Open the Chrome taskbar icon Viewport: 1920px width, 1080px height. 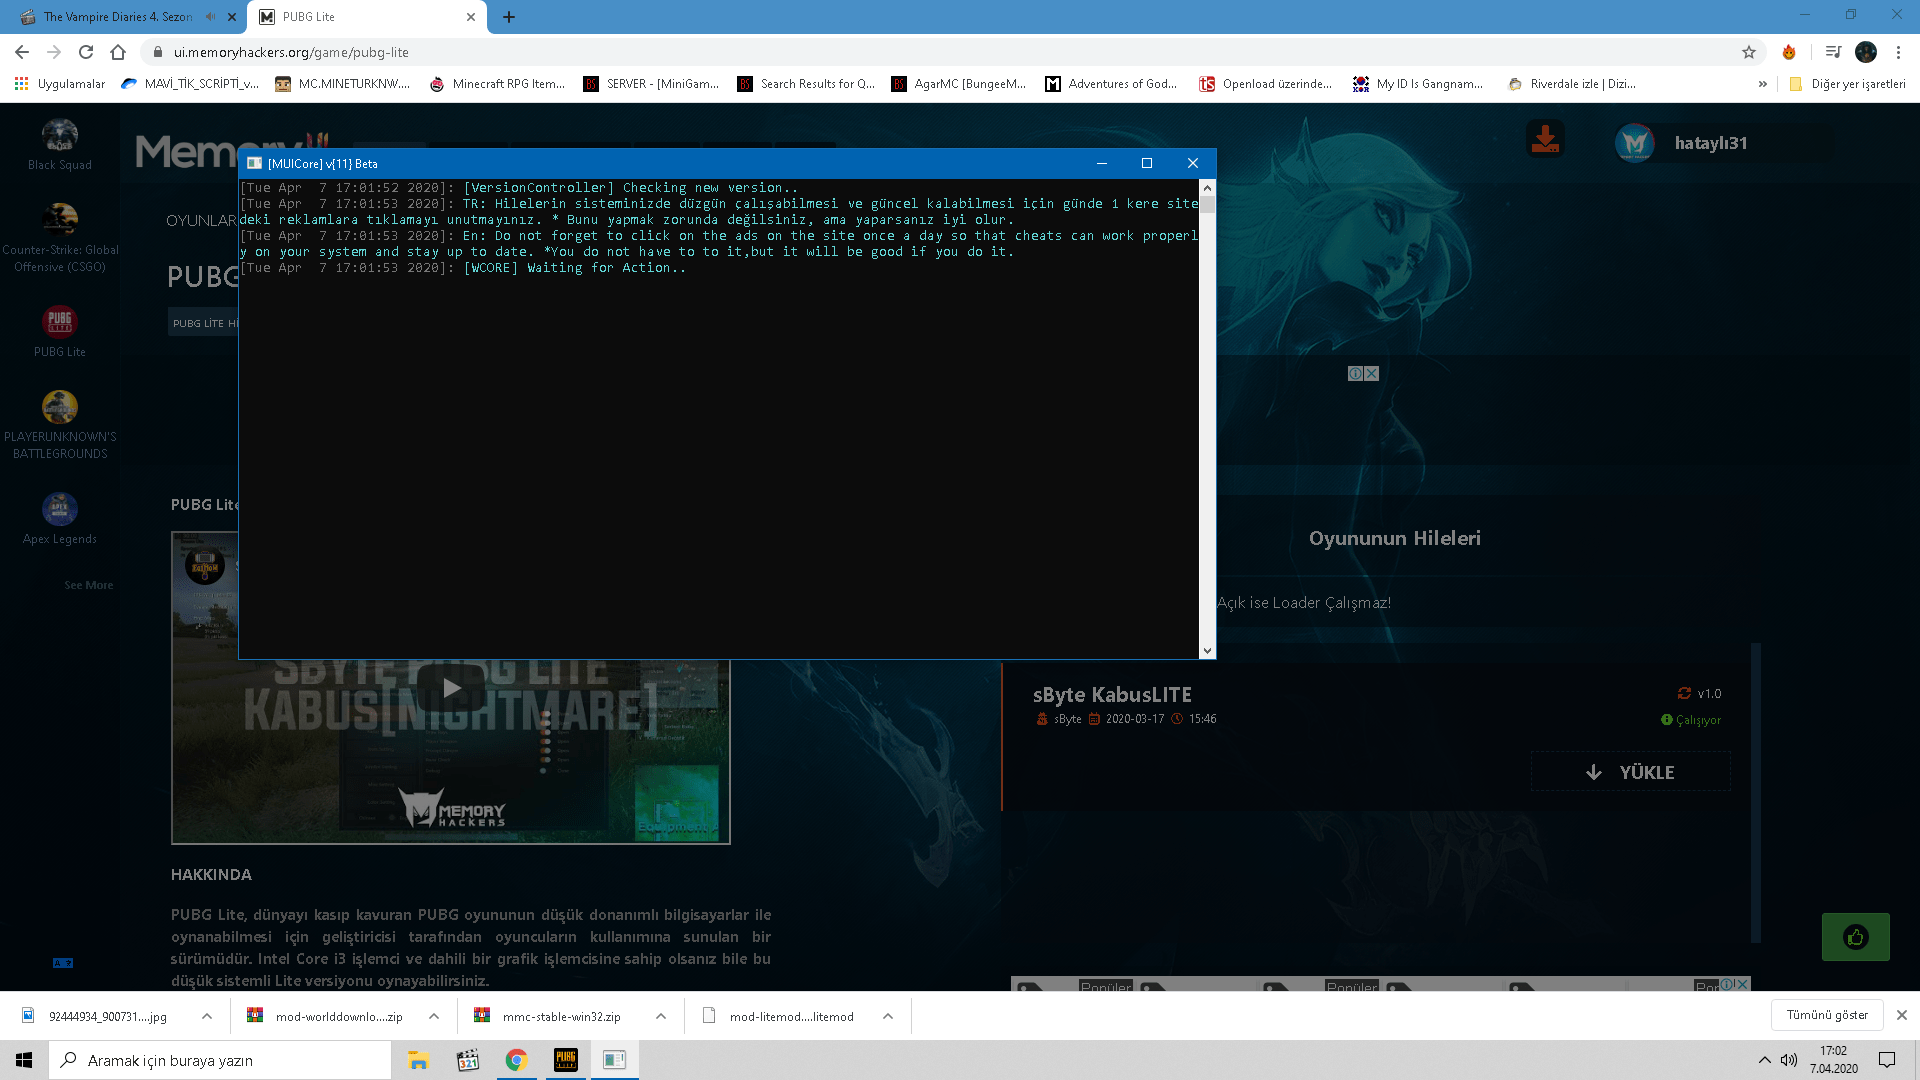[516, 1060]
